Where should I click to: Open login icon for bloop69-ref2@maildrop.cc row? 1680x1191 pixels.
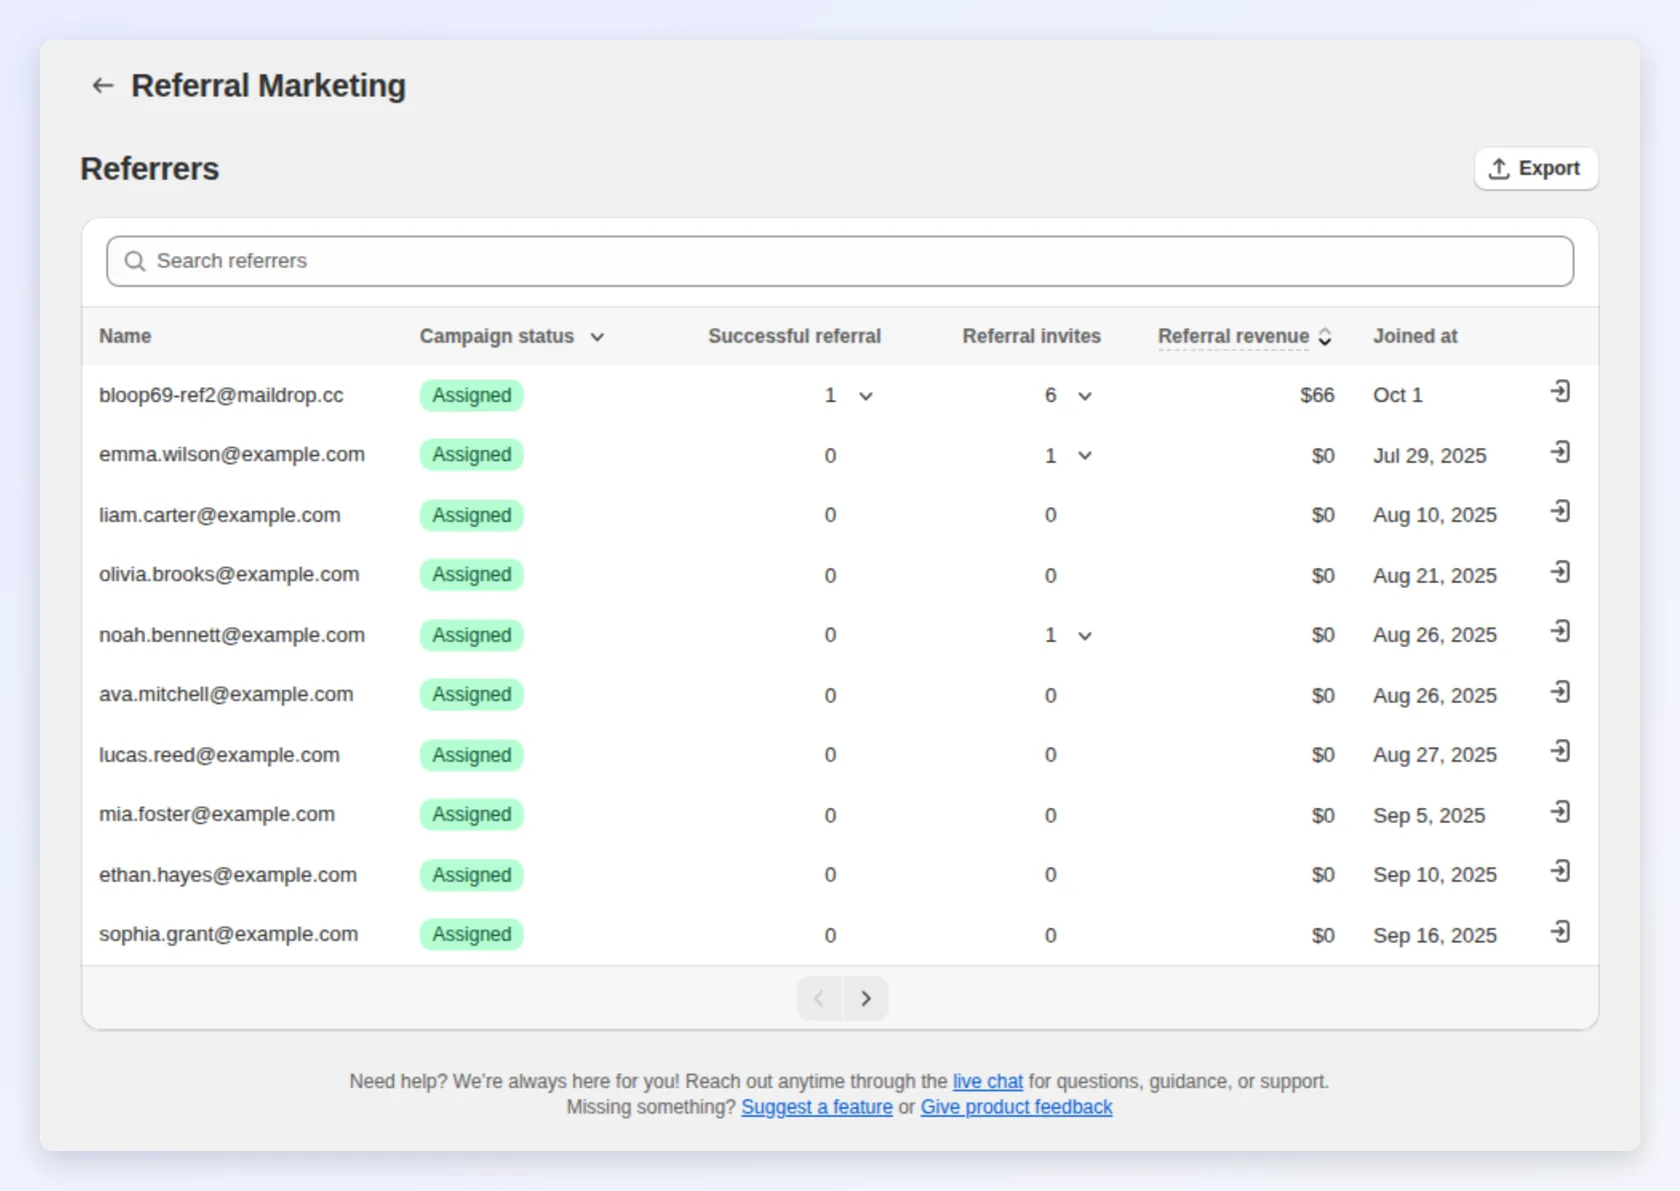point(1560,392)
